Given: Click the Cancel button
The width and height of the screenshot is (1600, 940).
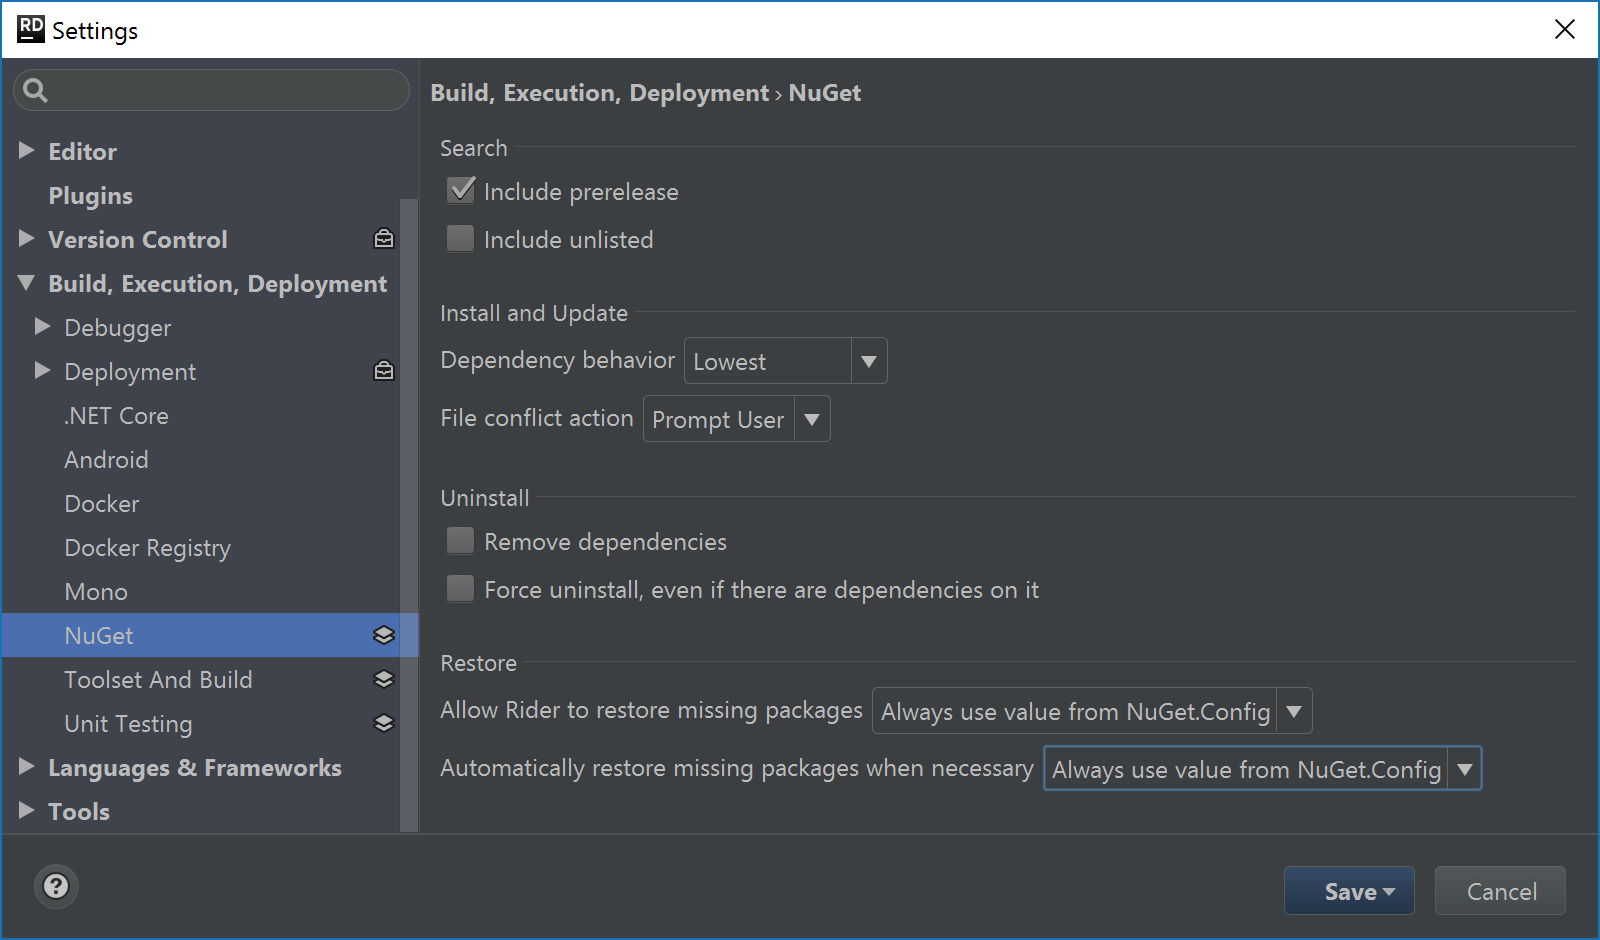Looking at the screenshot, I should 1501,890.
